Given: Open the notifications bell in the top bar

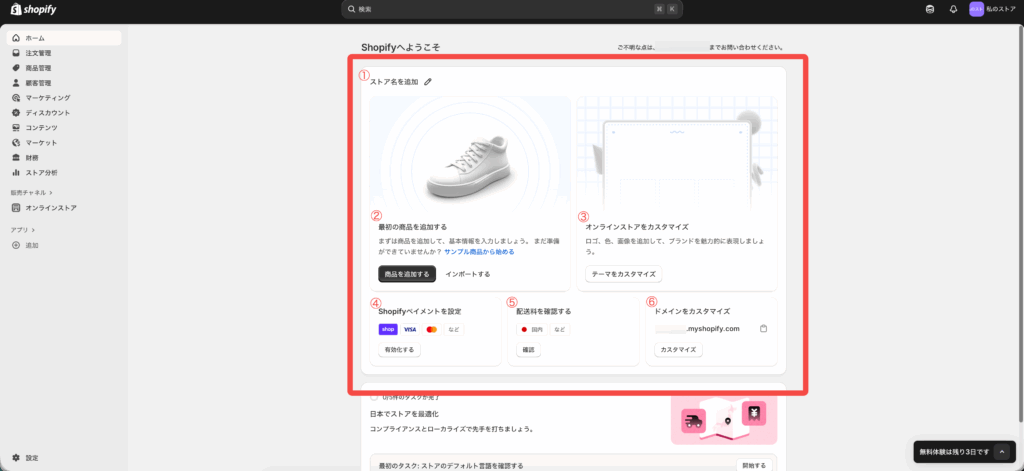Looking at the screenshot, I should tap(953, 9).
